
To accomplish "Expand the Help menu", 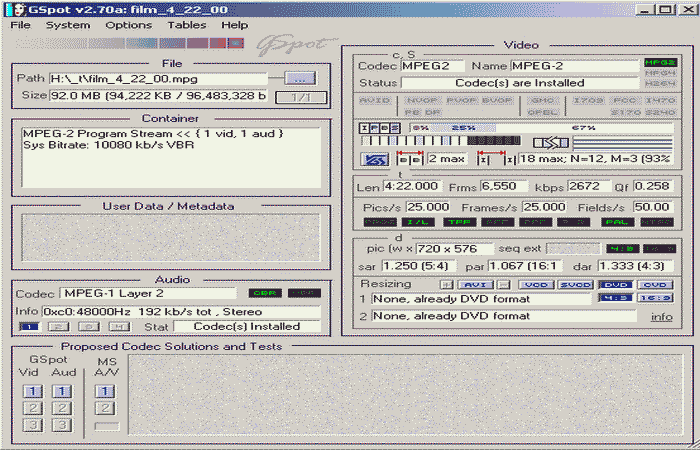I will click(x=235, y=24).
